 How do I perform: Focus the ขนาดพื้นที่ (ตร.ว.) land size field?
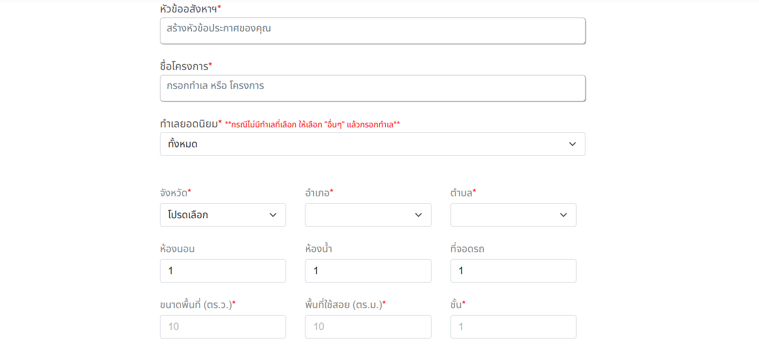click(x=223, y=327)
